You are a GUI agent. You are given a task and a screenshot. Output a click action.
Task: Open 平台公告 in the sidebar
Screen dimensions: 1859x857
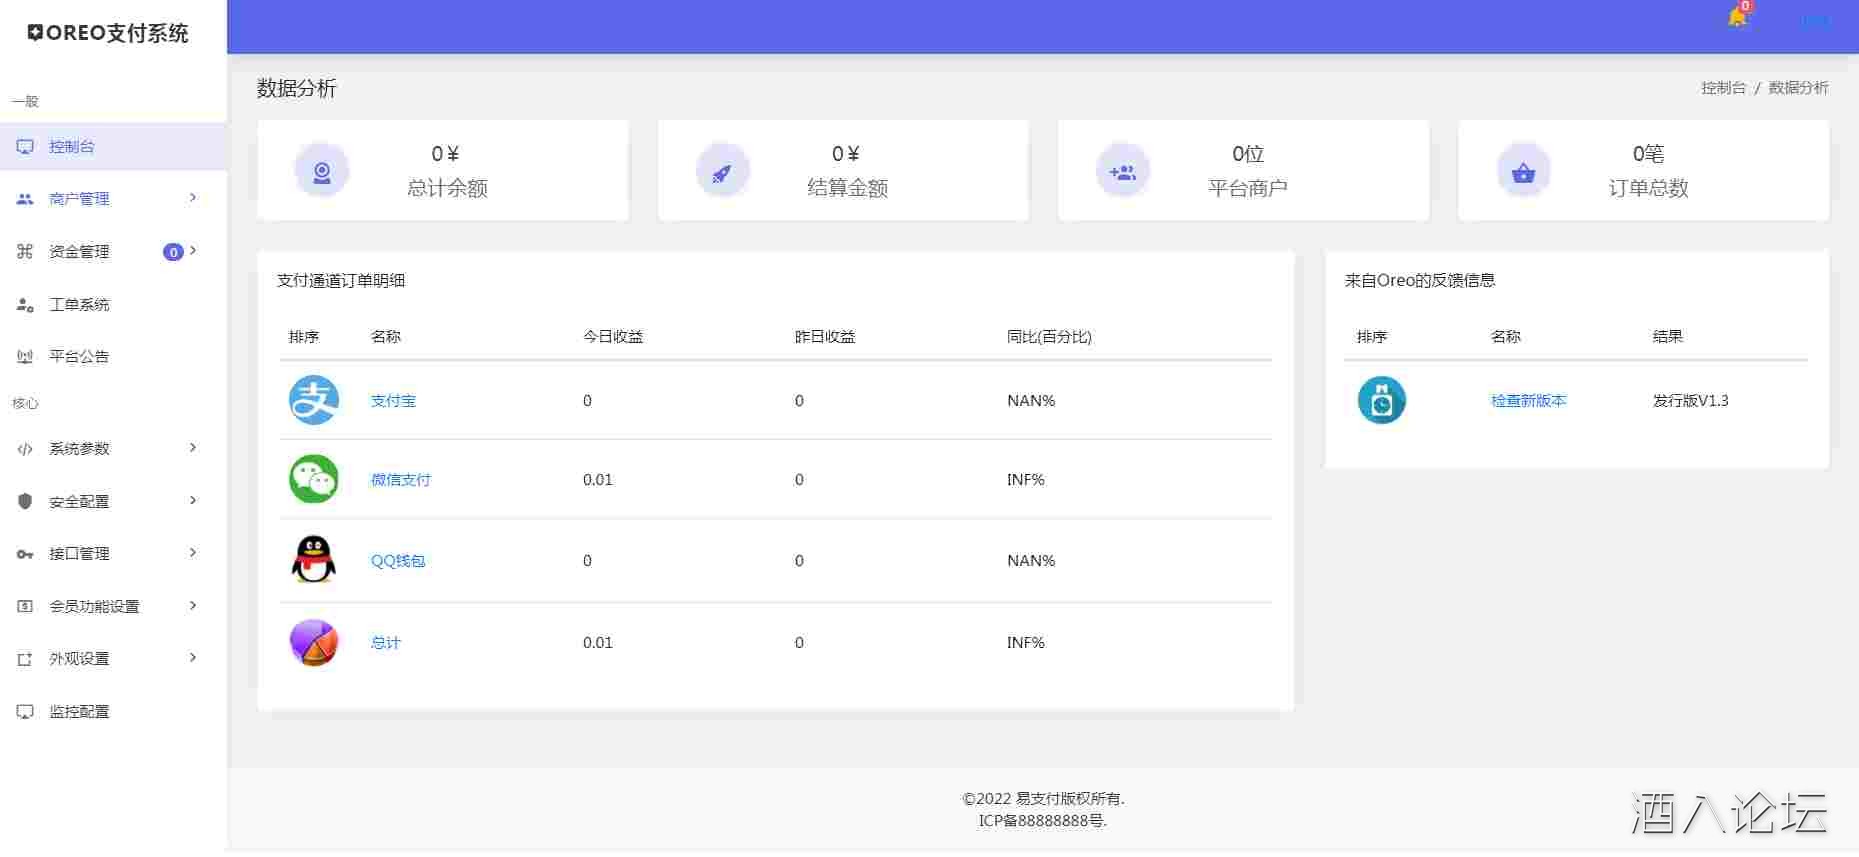(79, 356)
